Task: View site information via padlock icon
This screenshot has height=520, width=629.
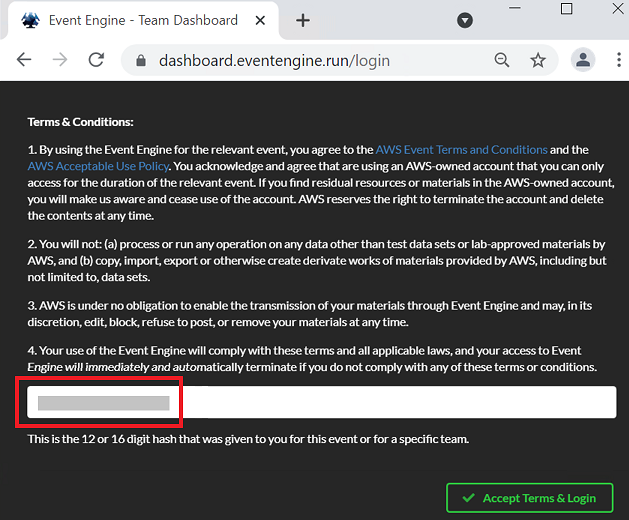Action: 141,61
